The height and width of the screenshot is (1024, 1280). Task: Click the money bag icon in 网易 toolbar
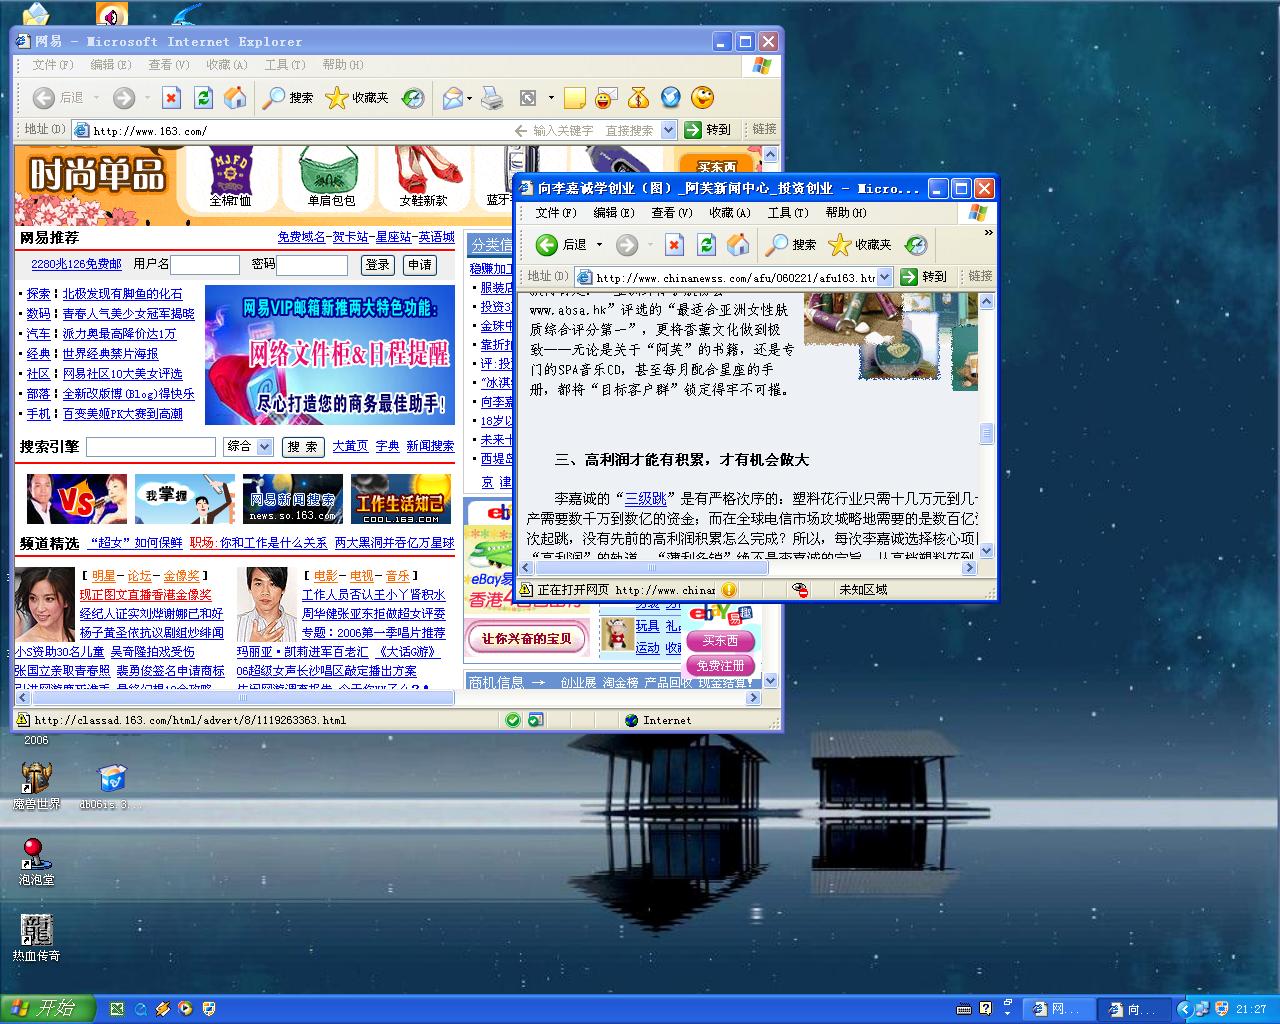click(638, 98)
